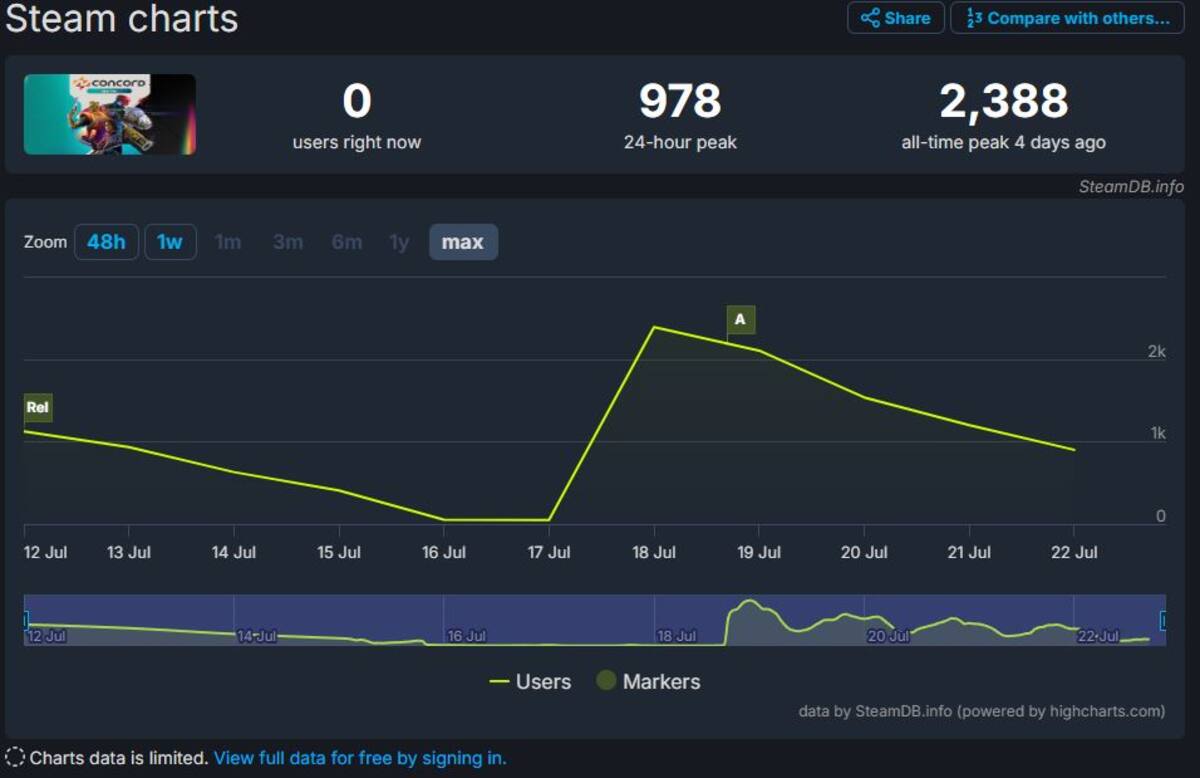The image size is (1200, 778).
Task: Click the SteamDB.info credit link
Action: [1131, 187]
